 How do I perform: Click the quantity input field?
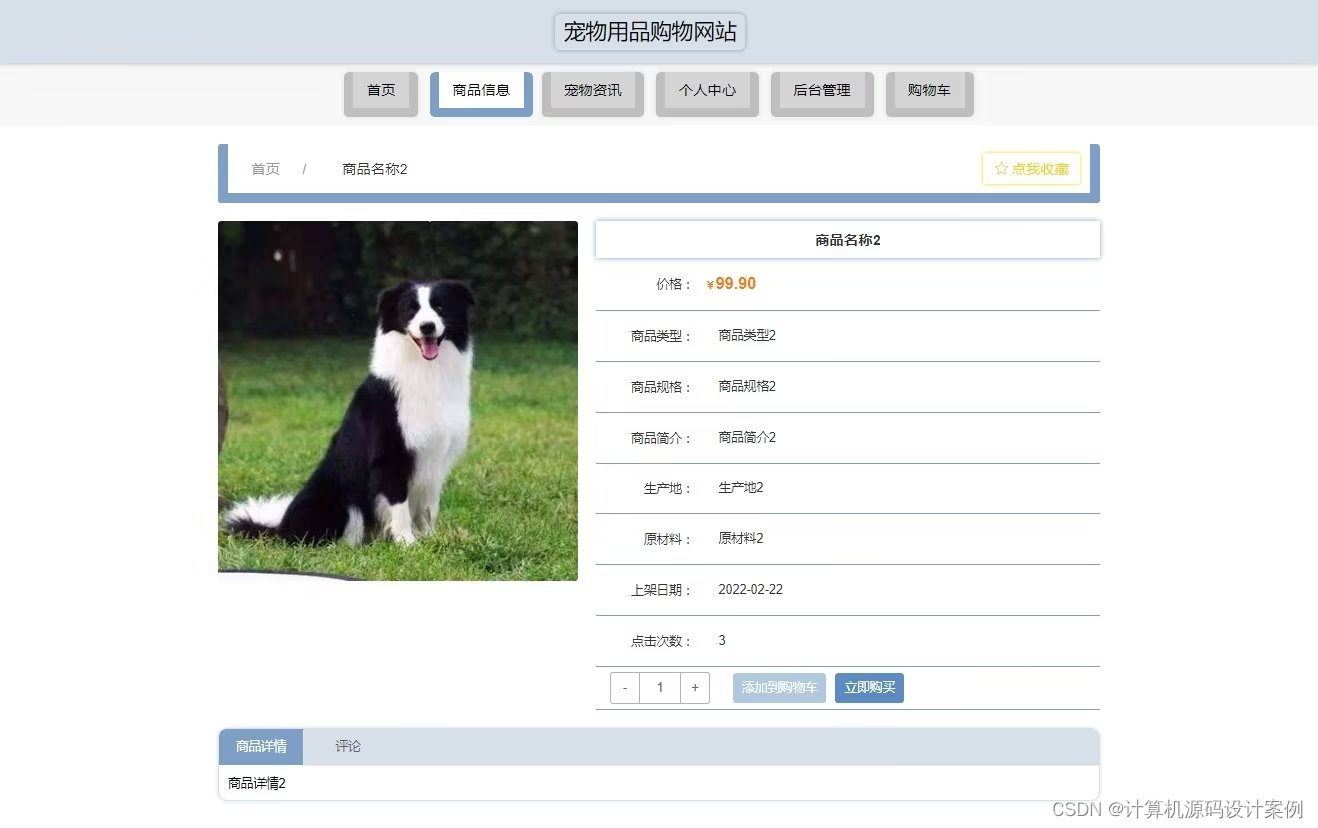[659, 687]
